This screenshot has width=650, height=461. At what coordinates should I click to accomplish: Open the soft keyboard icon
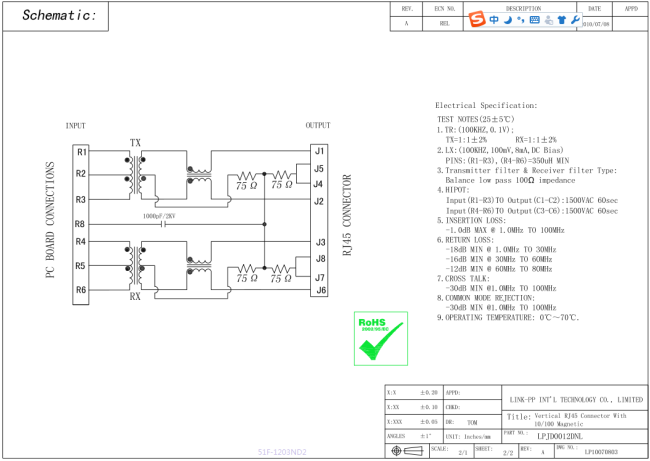534,19
